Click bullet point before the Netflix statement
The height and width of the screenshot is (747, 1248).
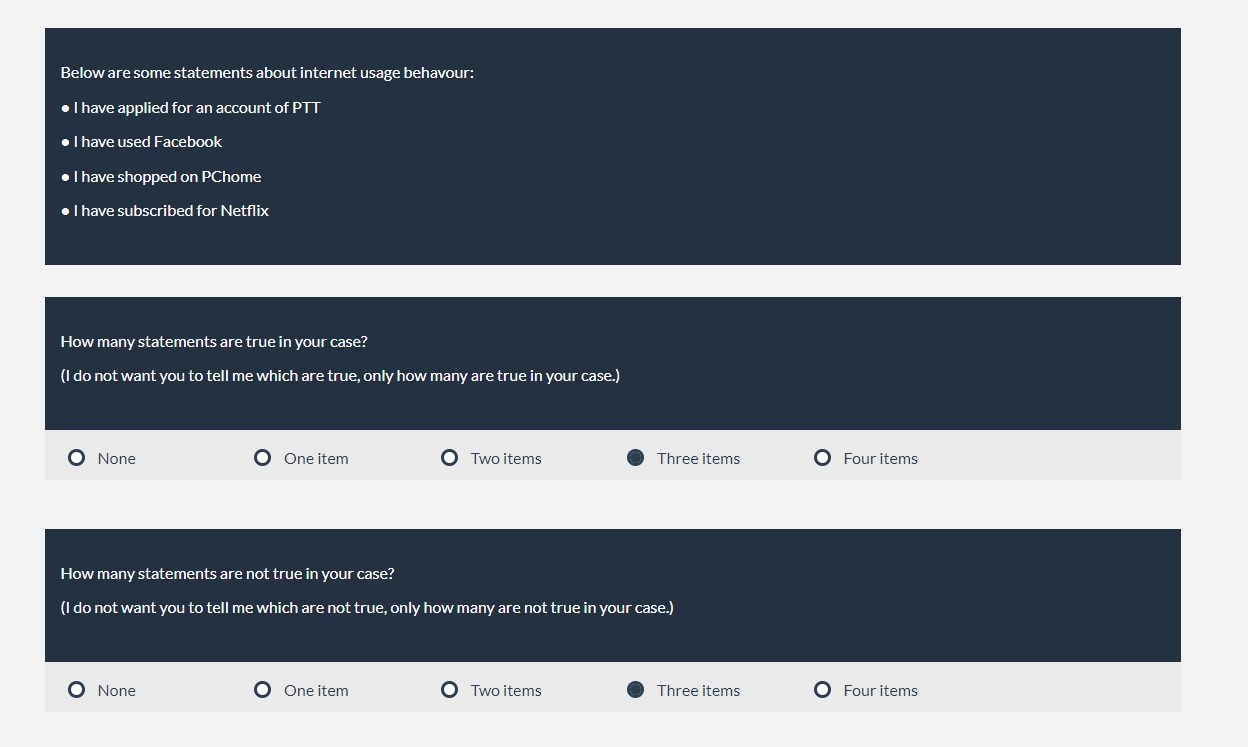pyautogui.click(x=65, y=211)
